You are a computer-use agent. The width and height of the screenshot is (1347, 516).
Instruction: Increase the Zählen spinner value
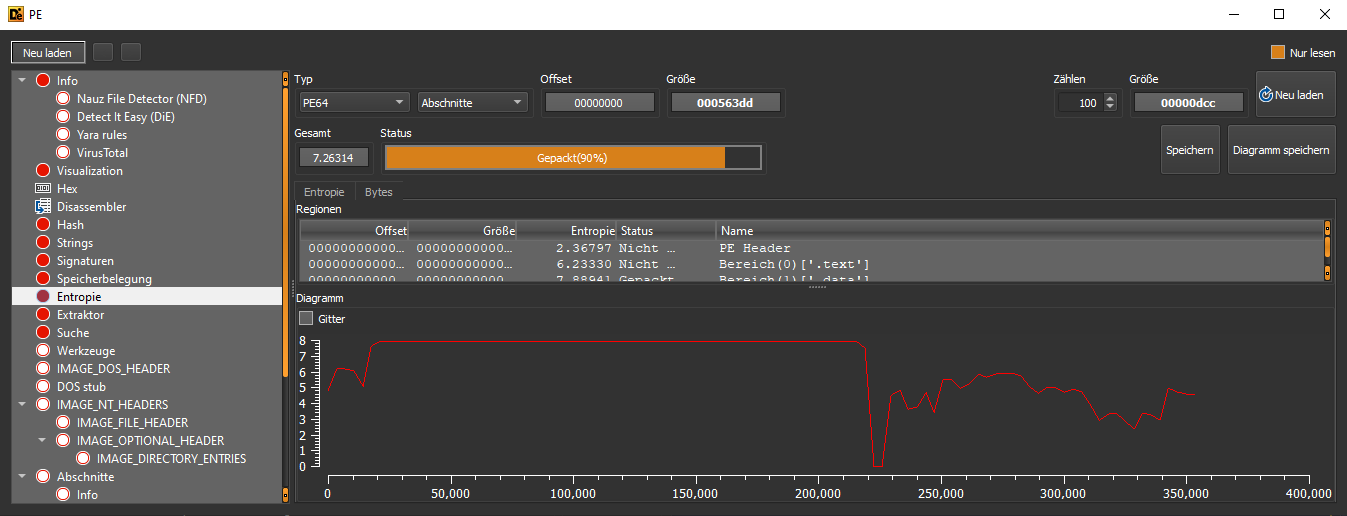1109,98
